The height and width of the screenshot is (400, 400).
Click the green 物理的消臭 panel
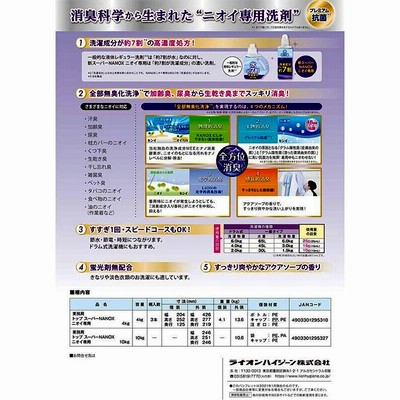pyautogui.click(x=209, y=129)
